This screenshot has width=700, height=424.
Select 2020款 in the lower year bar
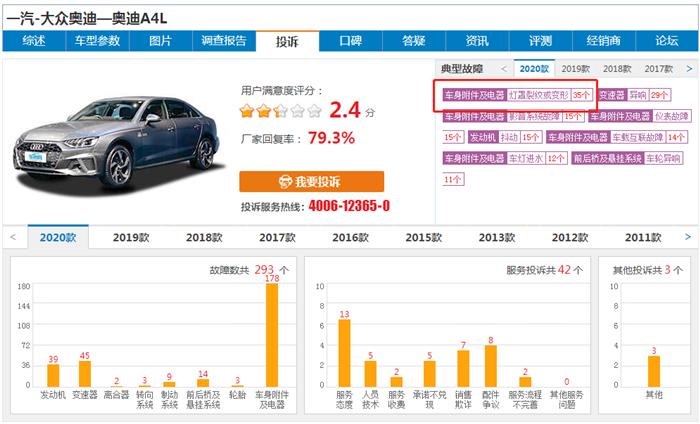[x=58, y=237]
